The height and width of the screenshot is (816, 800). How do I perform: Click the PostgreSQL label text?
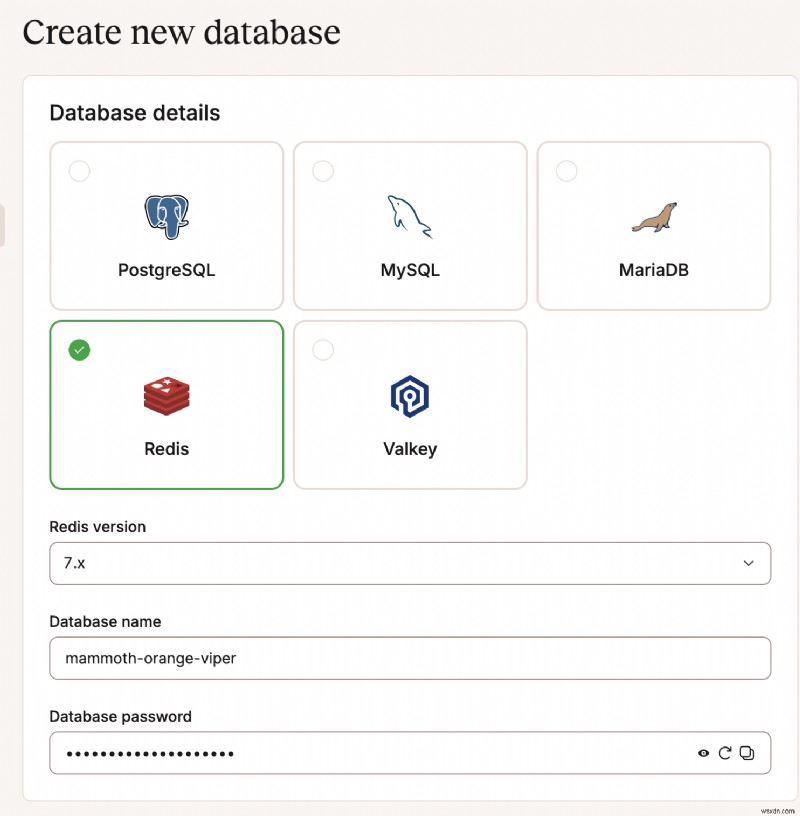[167, 270]
